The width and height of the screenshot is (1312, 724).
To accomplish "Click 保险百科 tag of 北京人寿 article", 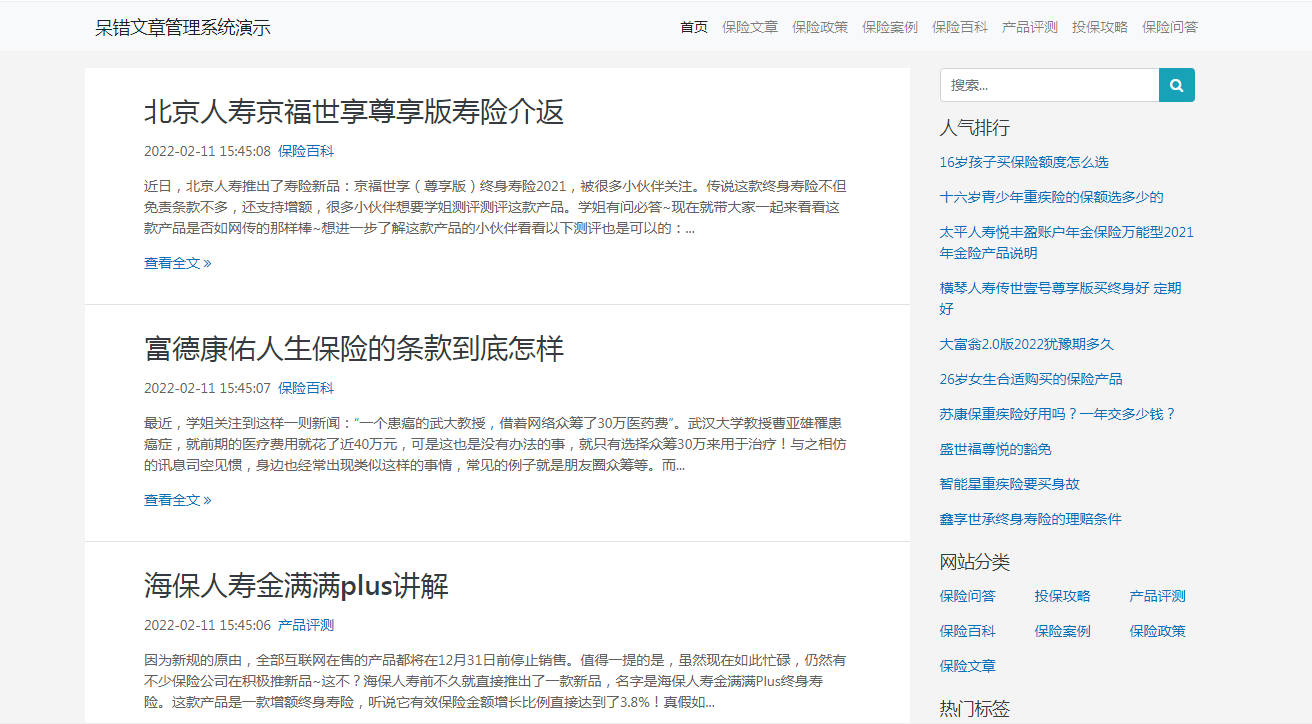I will (x=306, y=151).
